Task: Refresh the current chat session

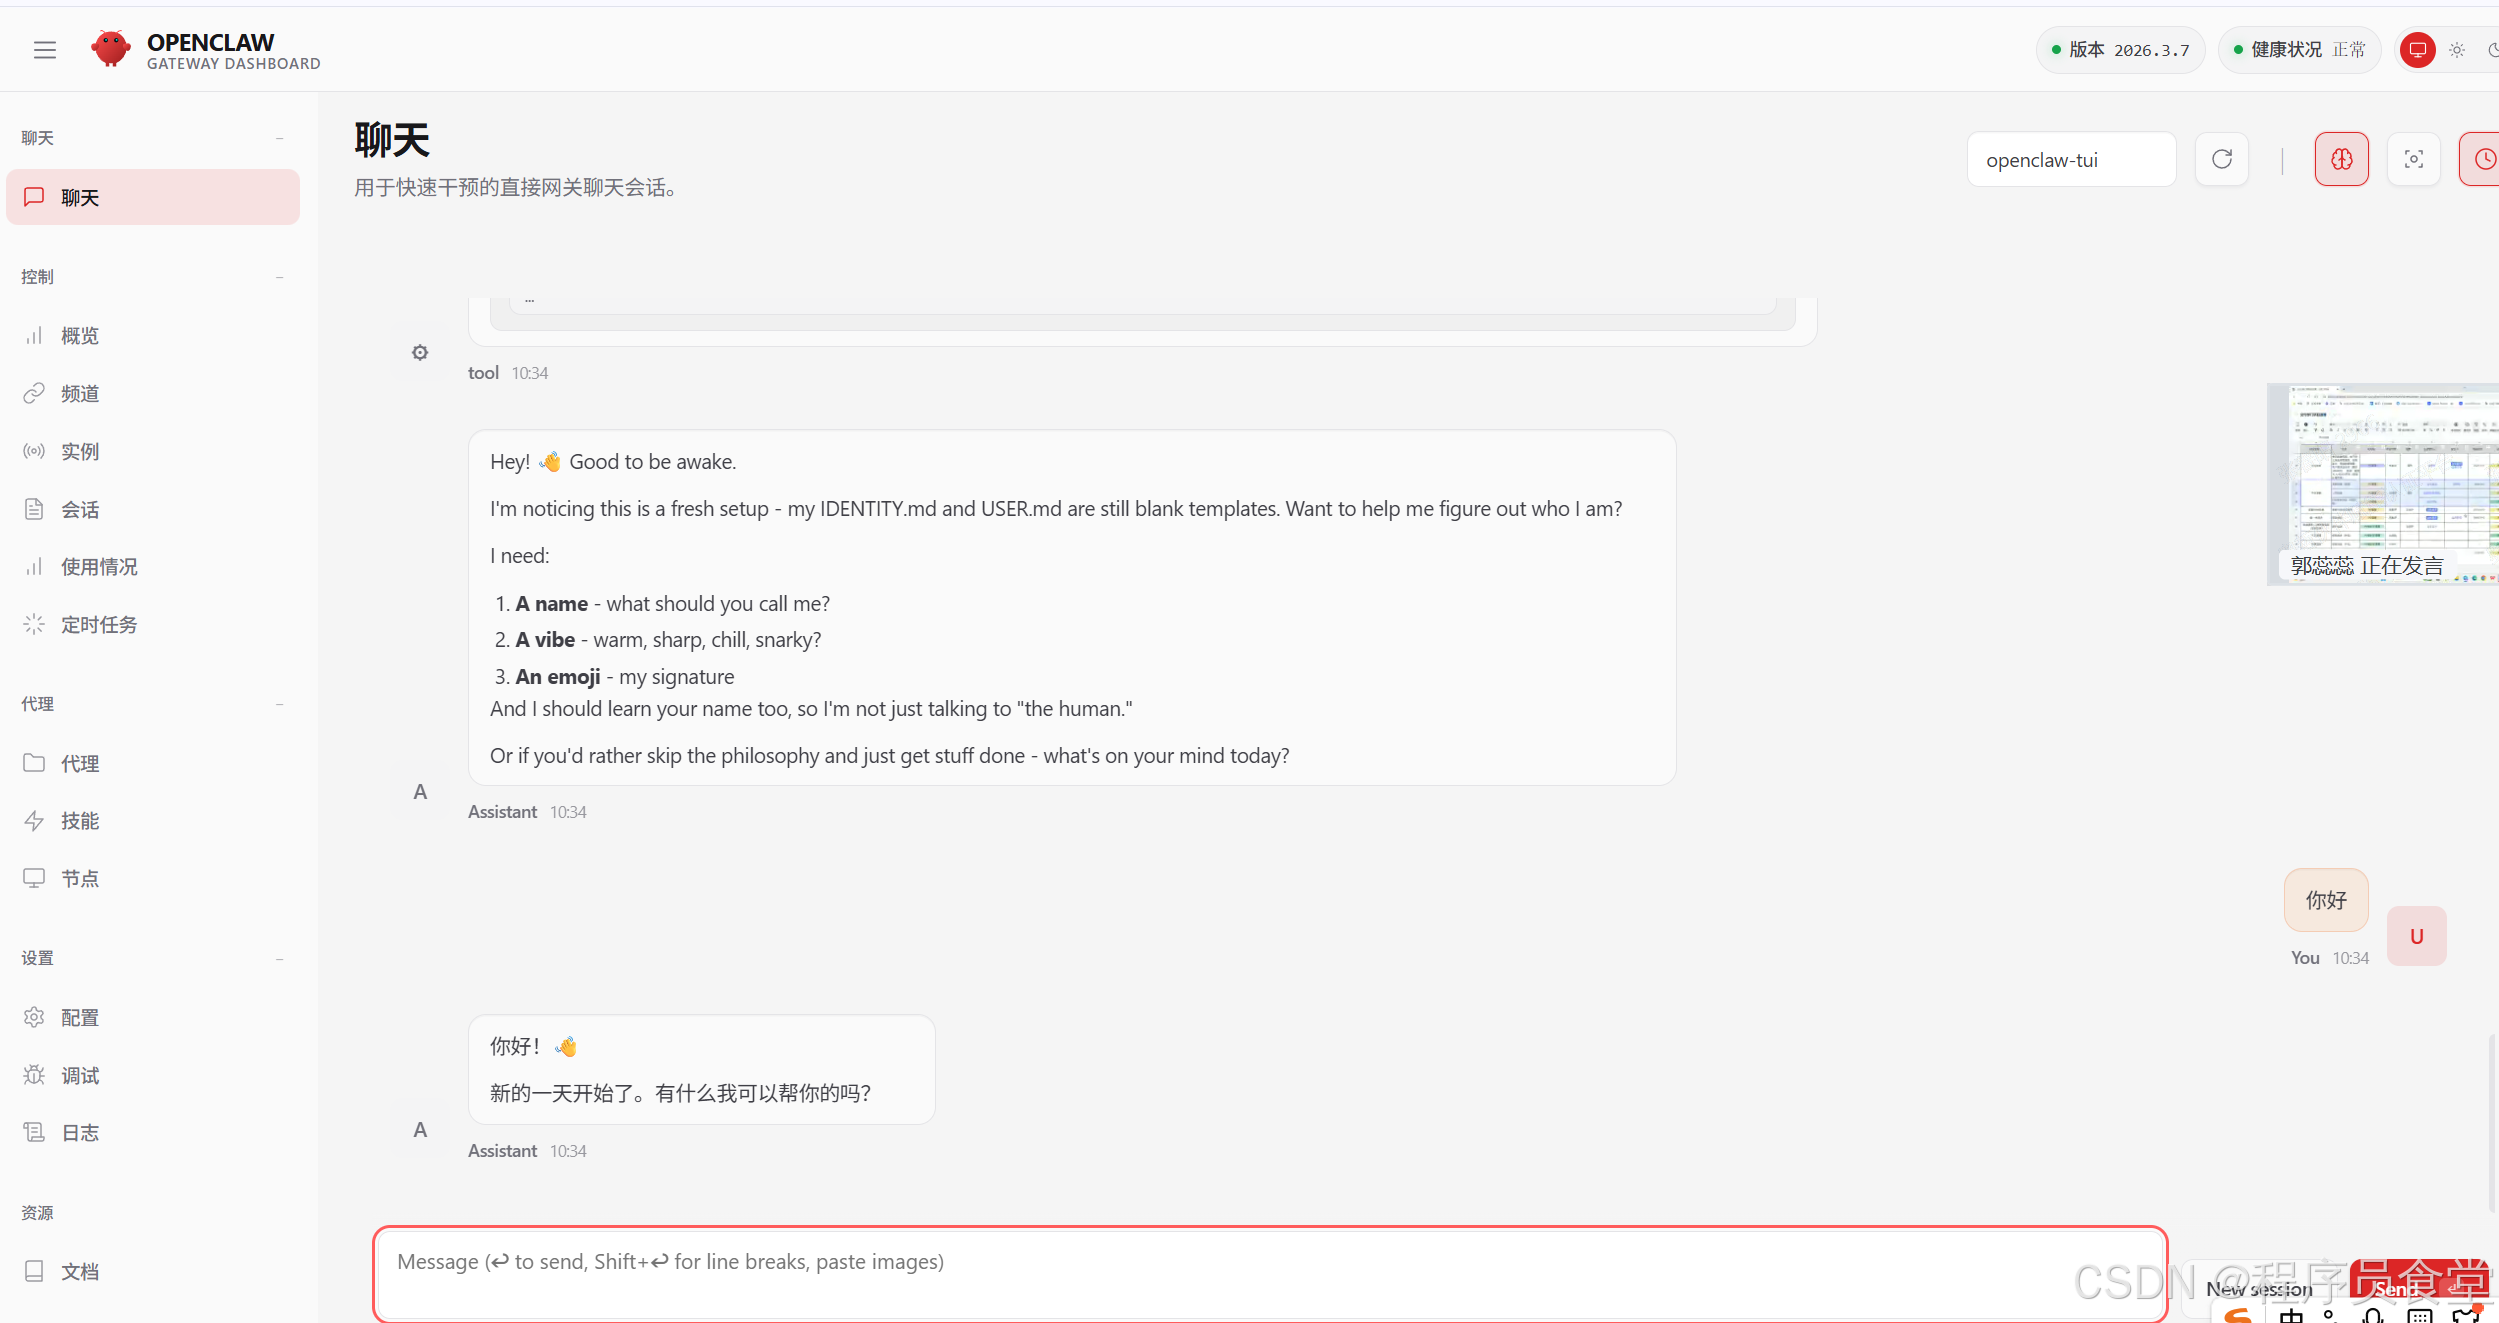Action: click(x=2221, y=158)
